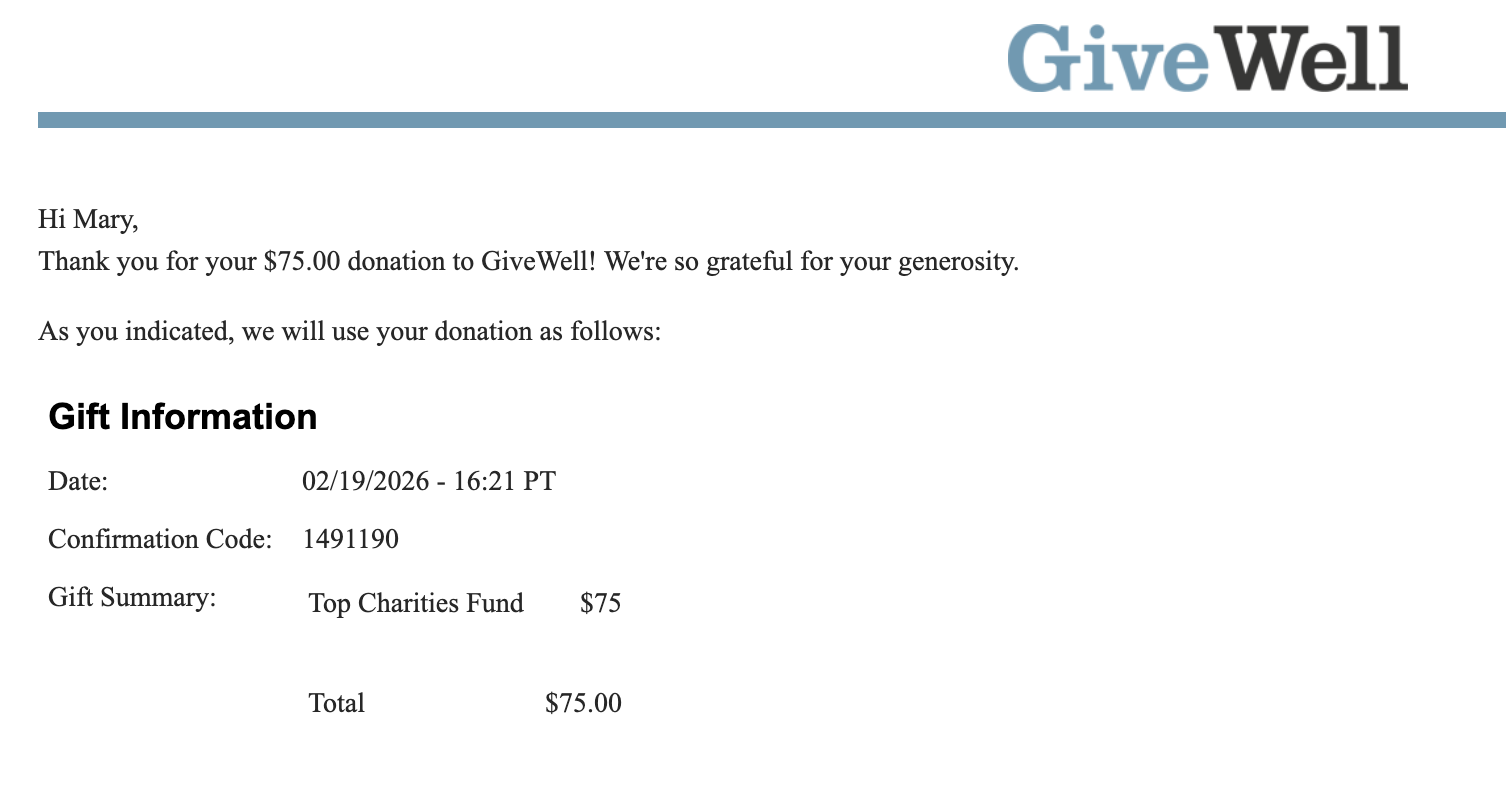
Task: Click the "Hi Mary," greeting
Action: click(88, 219)
